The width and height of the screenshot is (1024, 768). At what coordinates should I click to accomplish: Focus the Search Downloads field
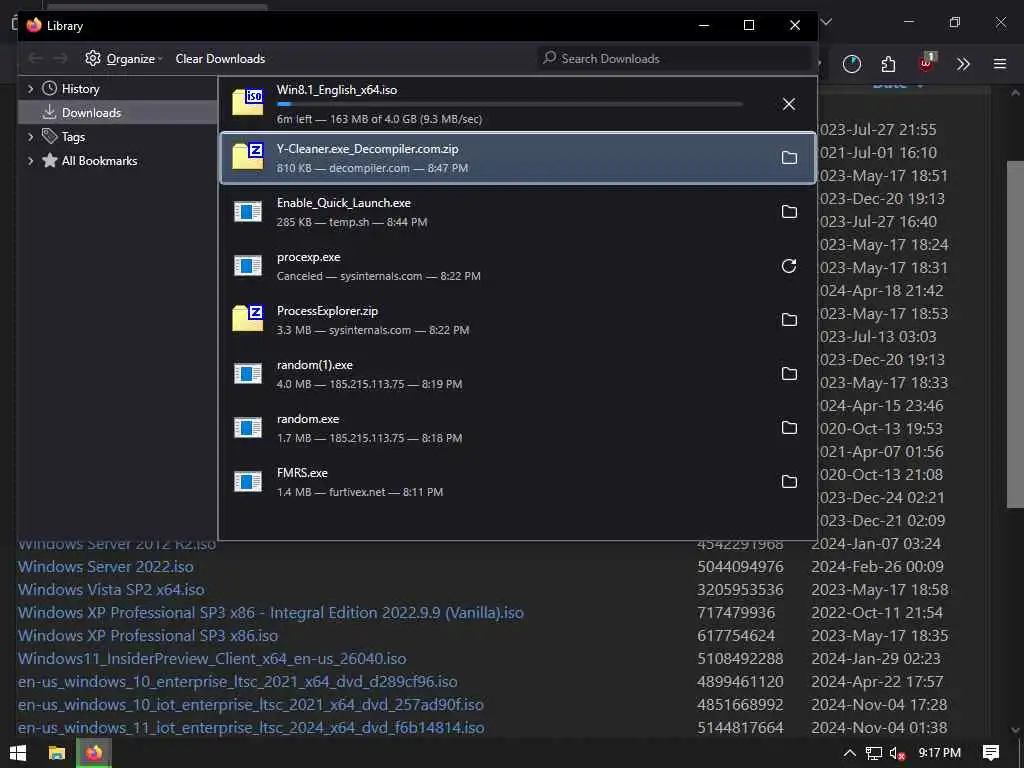pos(674,59)
